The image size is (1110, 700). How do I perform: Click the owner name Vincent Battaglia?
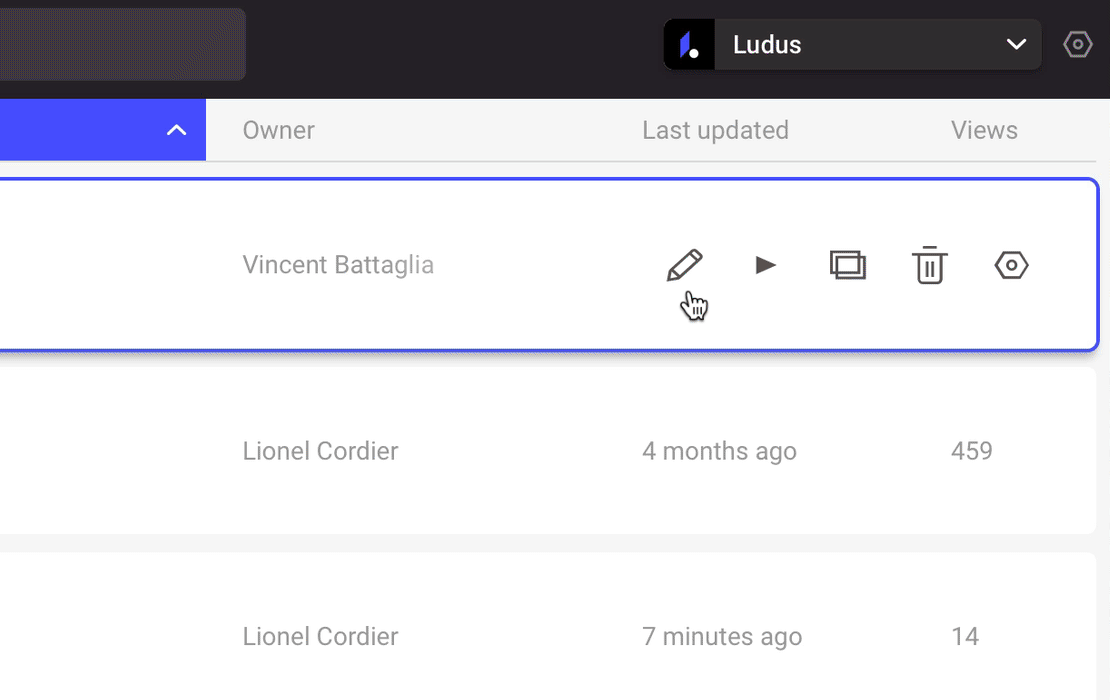(338, 265)
